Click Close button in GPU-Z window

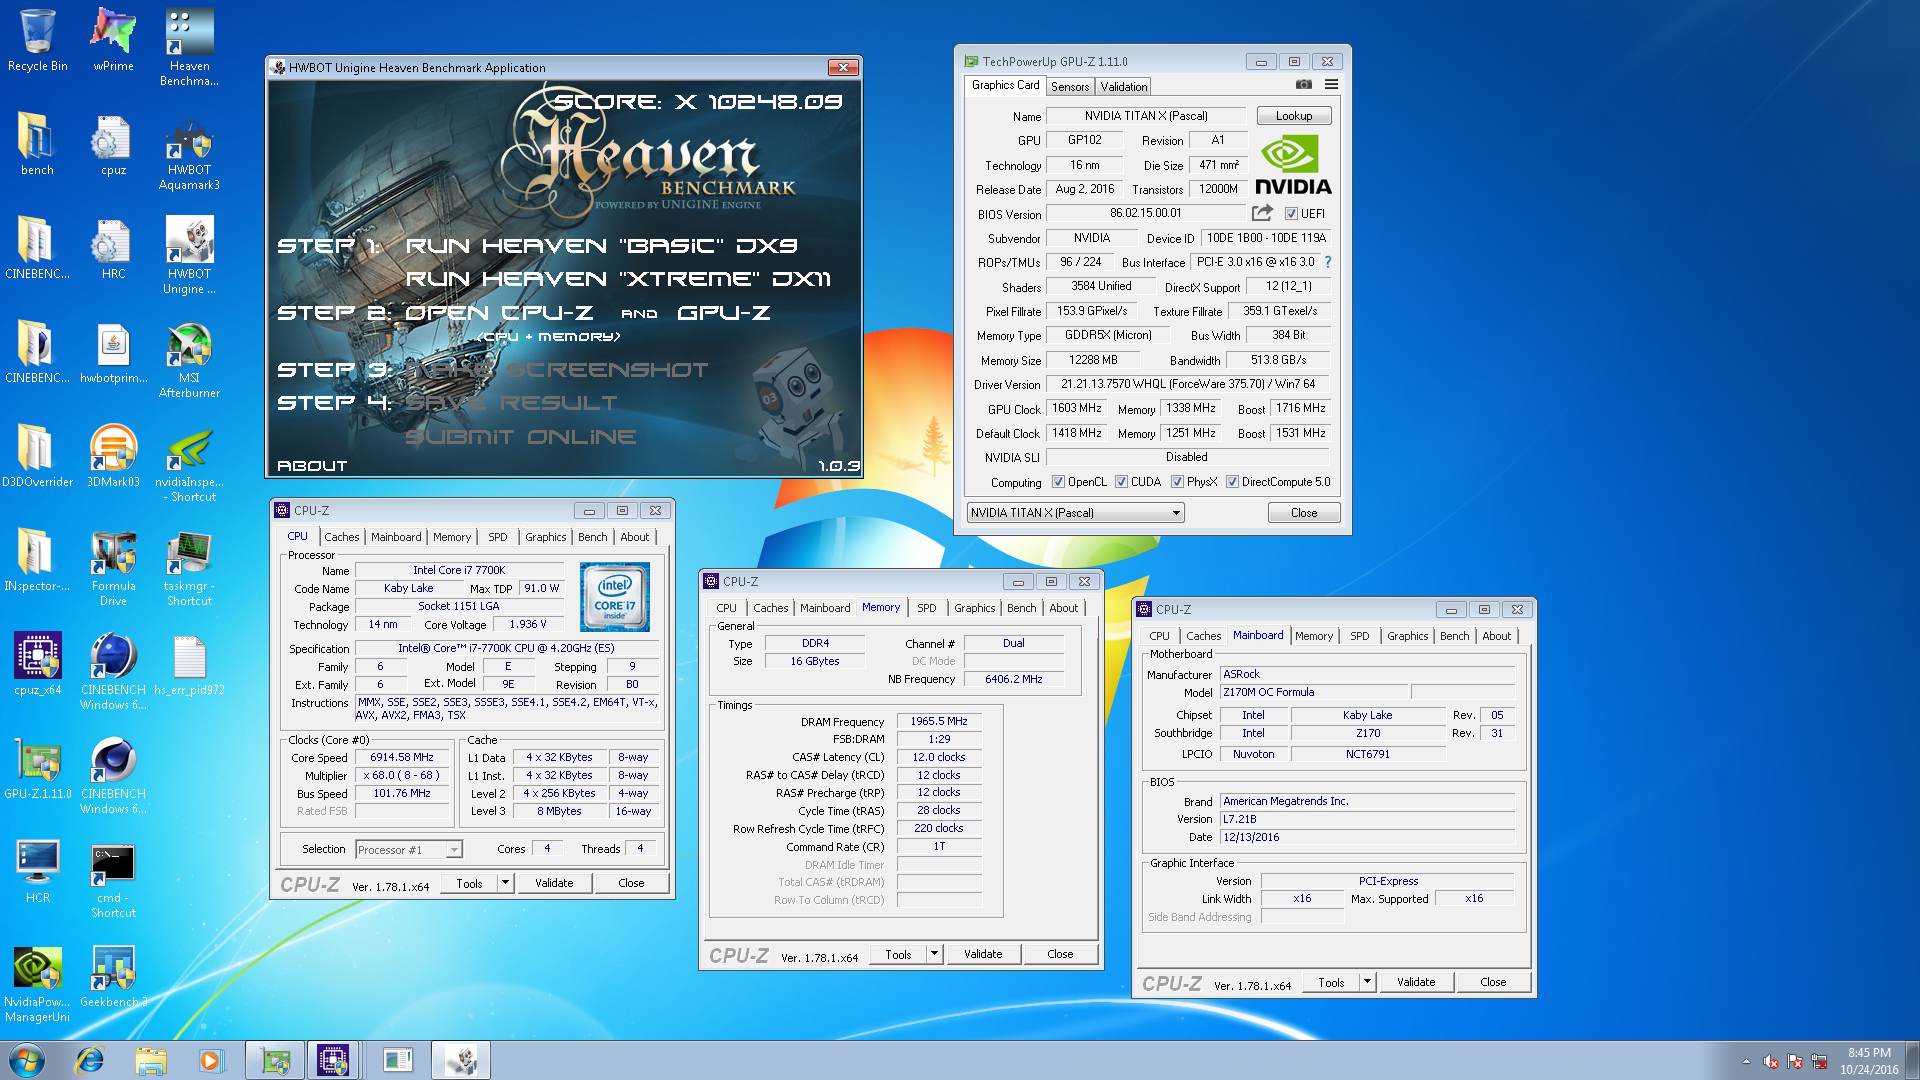tap(1304, 513)
